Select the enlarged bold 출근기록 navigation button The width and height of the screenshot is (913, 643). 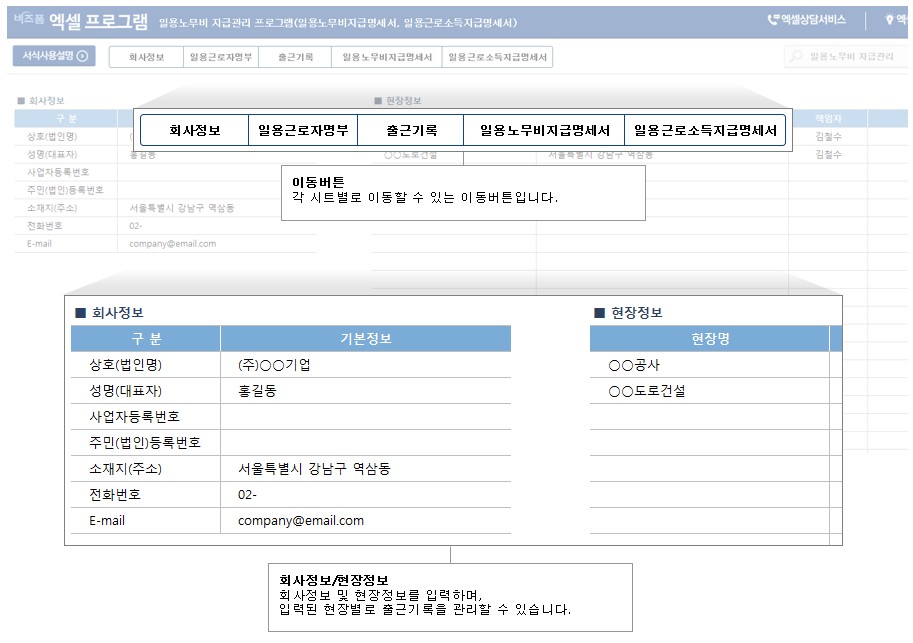coord(411,130)
